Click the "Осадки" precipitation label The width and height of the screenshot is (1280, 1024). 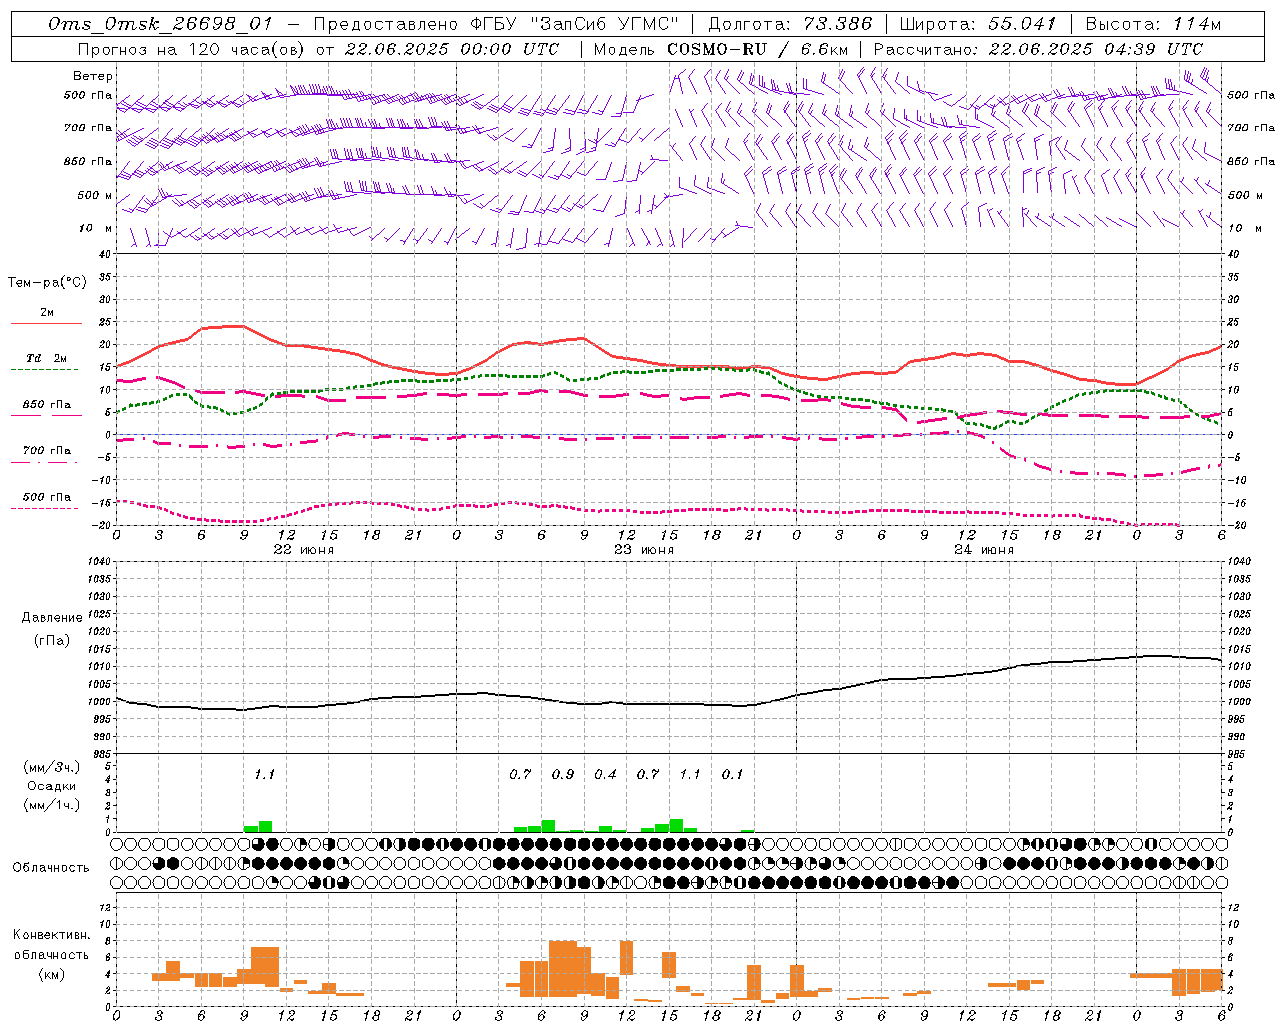pyautogui.click(x=52, y=786)
